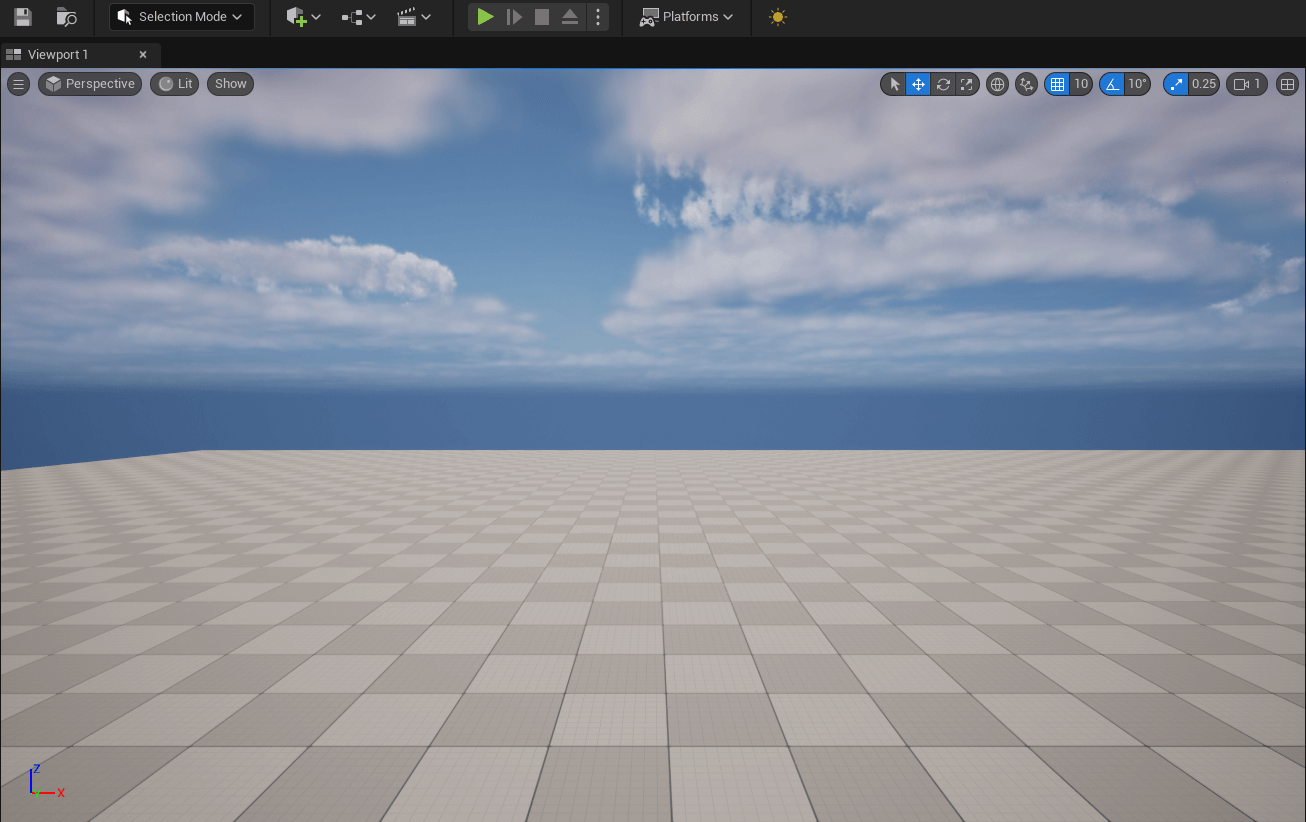Open the quick add content dropdown
This screenshot has height=822, width=1306.
tap(303, 17)
